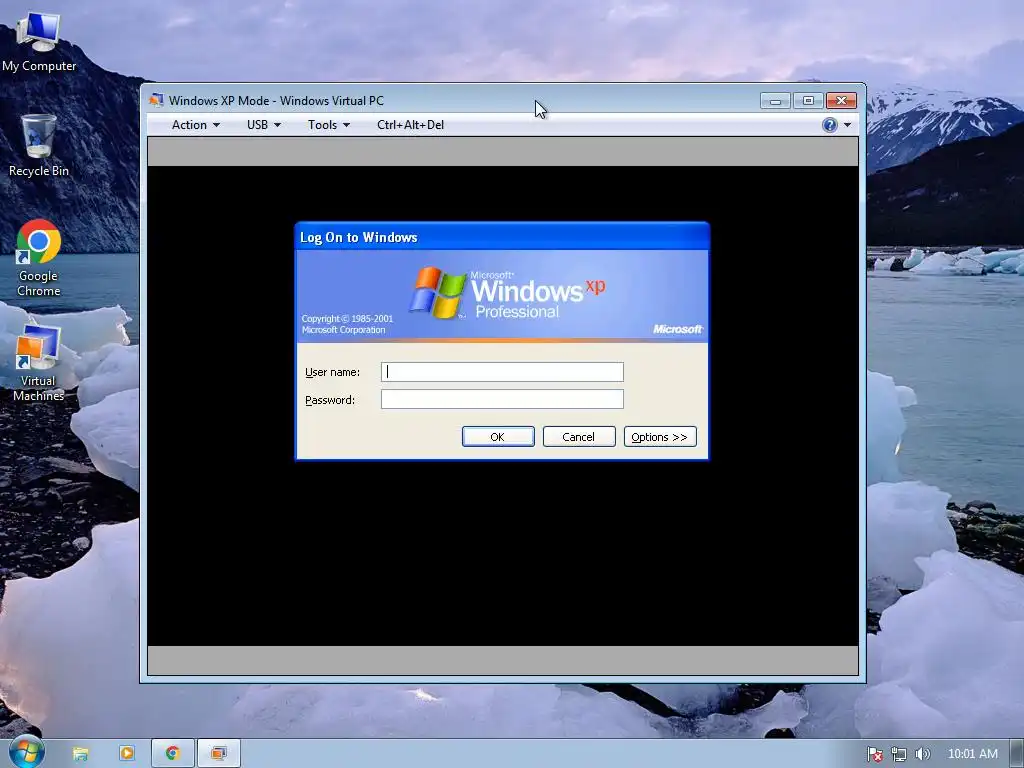Select the Recycle Bin desktop icon
The width and height of the screenshot is (1024, 768).
pyautogui.click(x=39, y=145)
